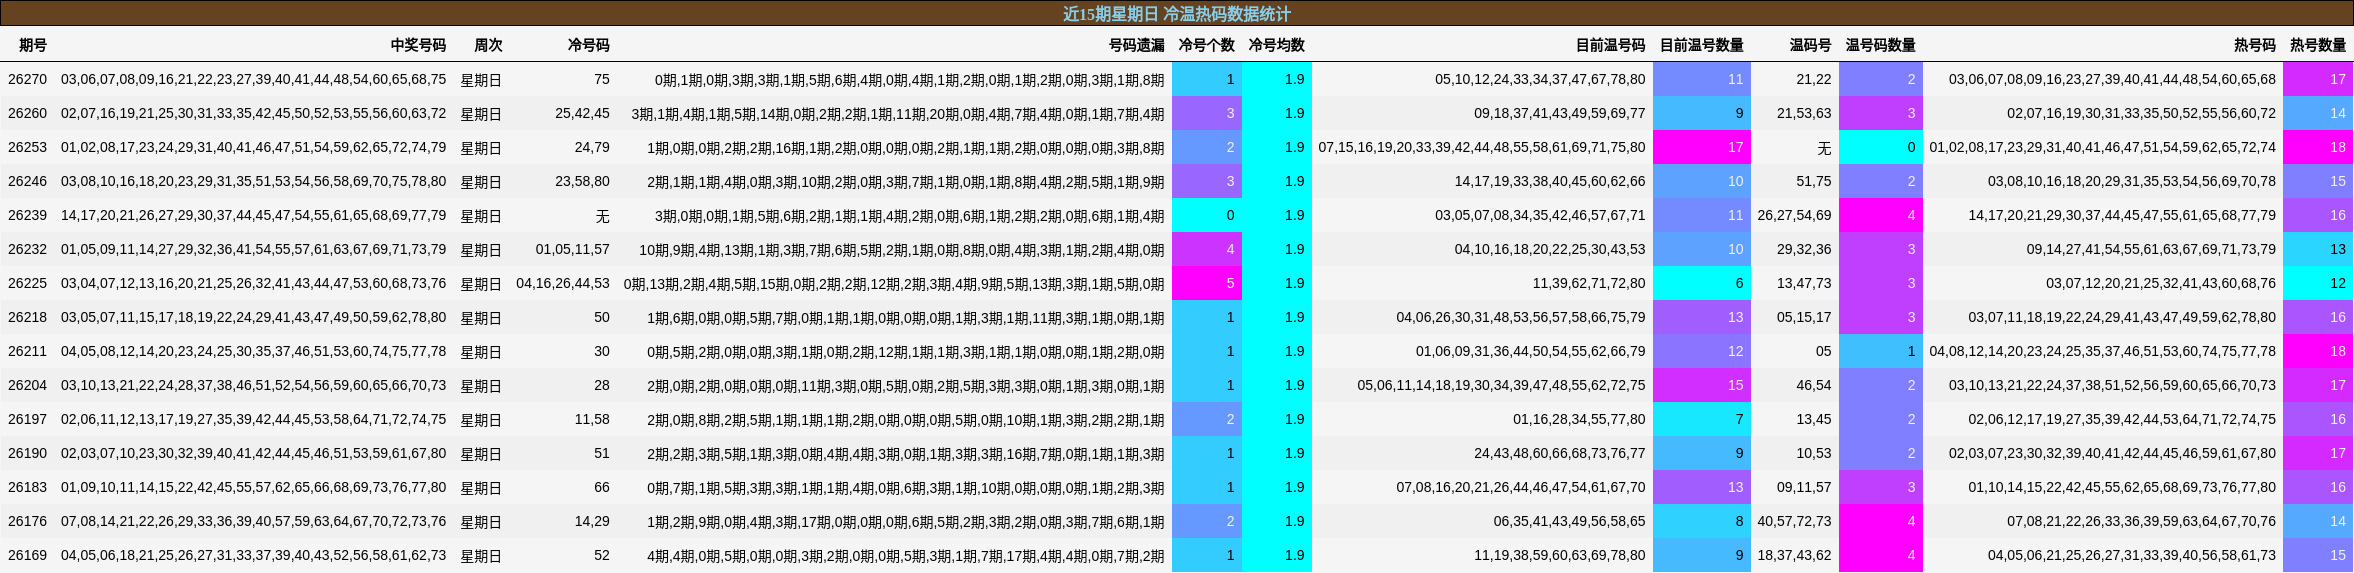Select the 中奖号码 column header
Viewport: 2354px width, 573px height.
click(418, 45)
